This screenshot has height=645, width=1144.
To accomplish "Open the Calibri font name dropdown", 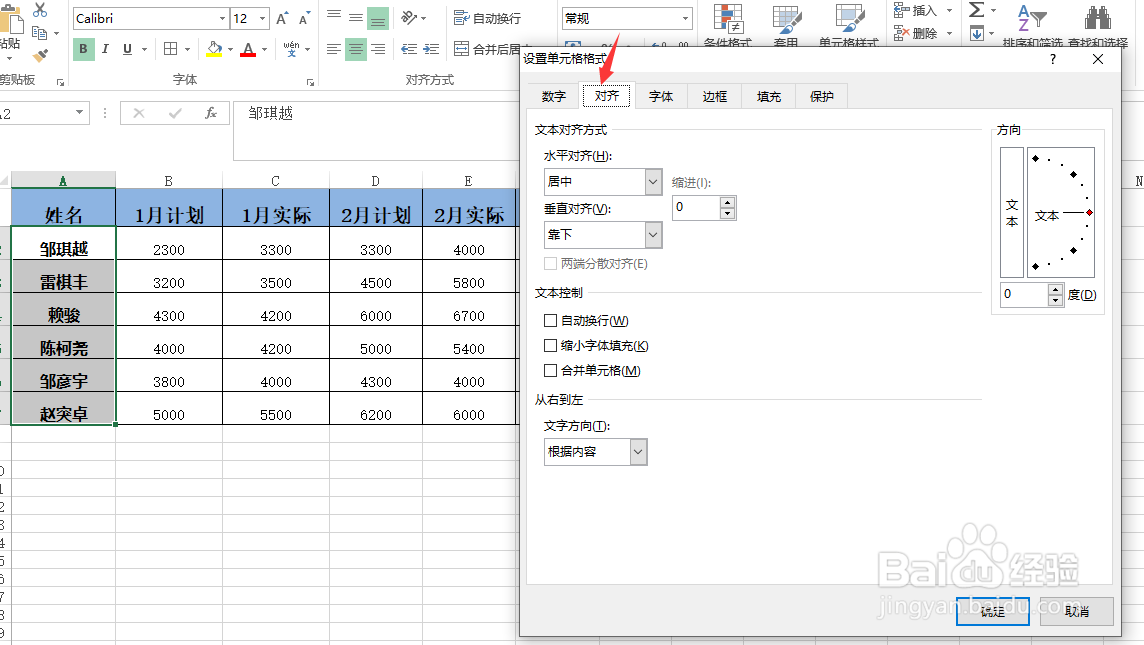I will 223,18.
